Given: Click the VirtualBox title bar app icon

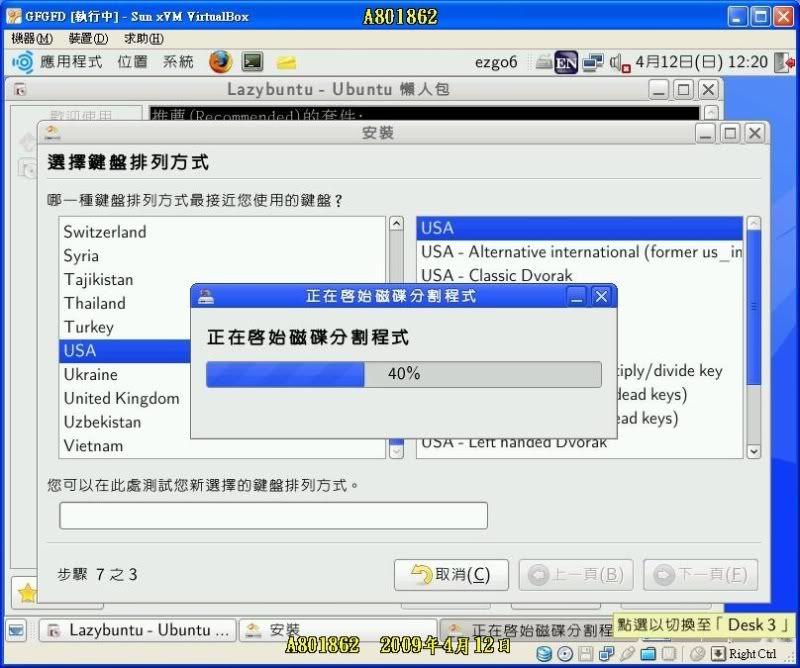Looking at the screenshot, I should coord(14,16).
